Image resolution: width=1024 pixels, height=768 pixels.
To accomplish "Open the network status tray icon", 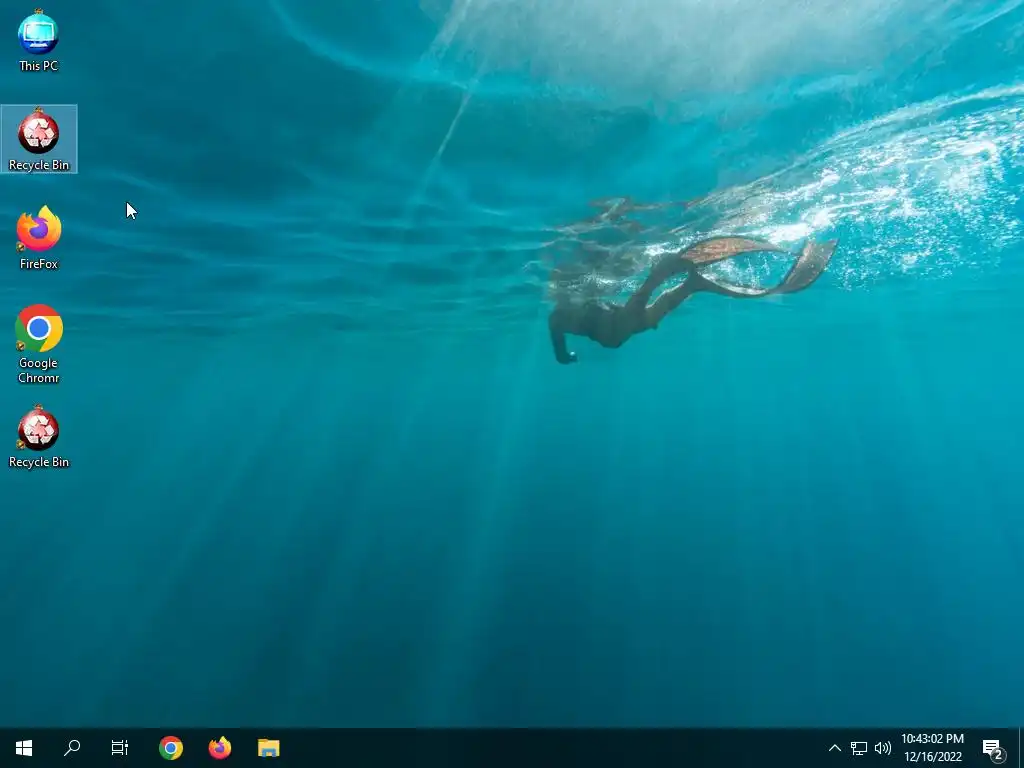I will tap(859, 748).
